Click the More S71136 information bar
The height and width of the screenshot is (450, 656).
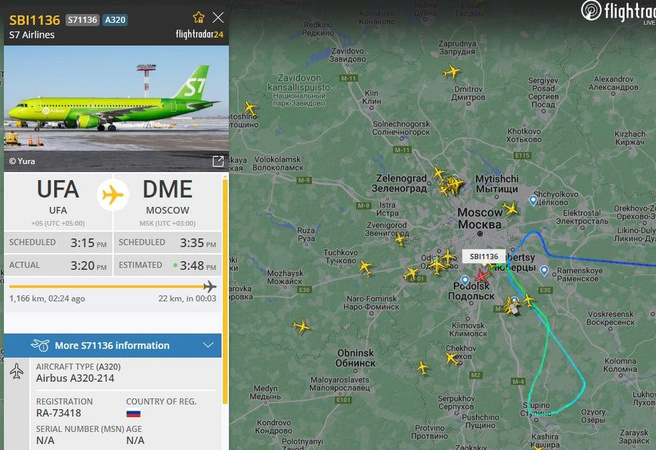tap(113, 345)
